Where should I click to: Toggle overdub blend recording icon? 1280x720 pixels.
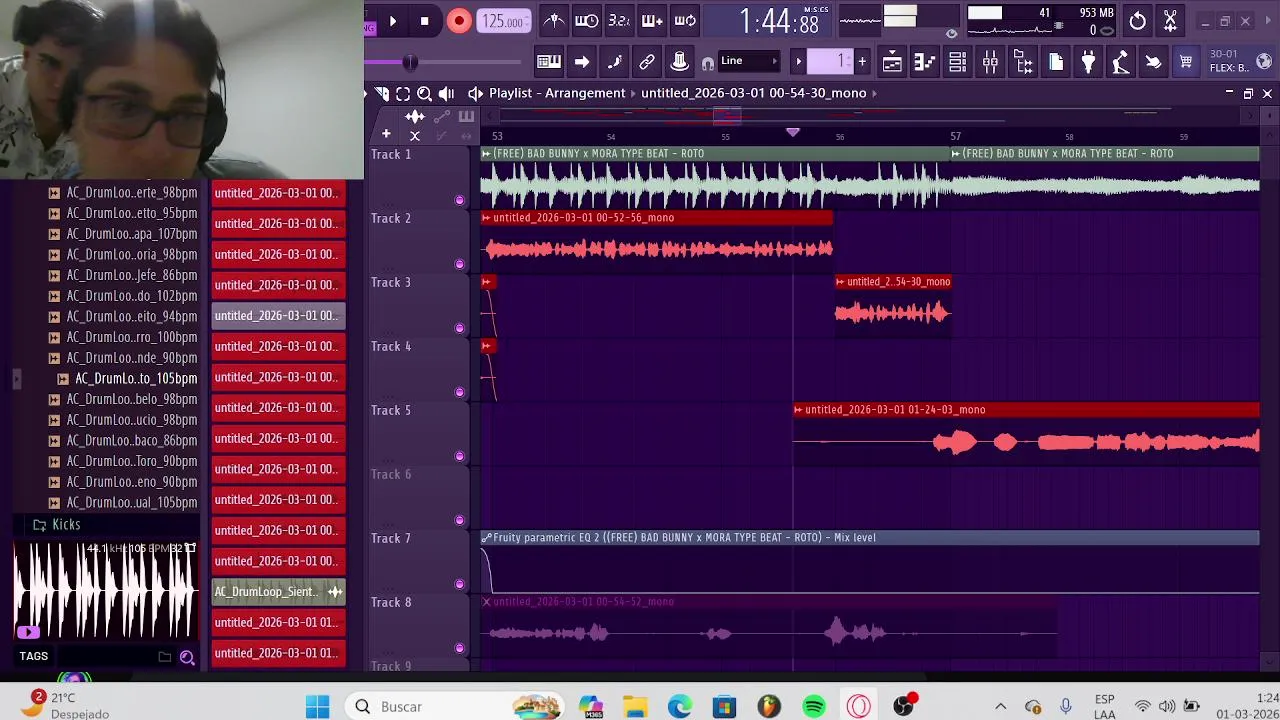[x=652, y=21]
